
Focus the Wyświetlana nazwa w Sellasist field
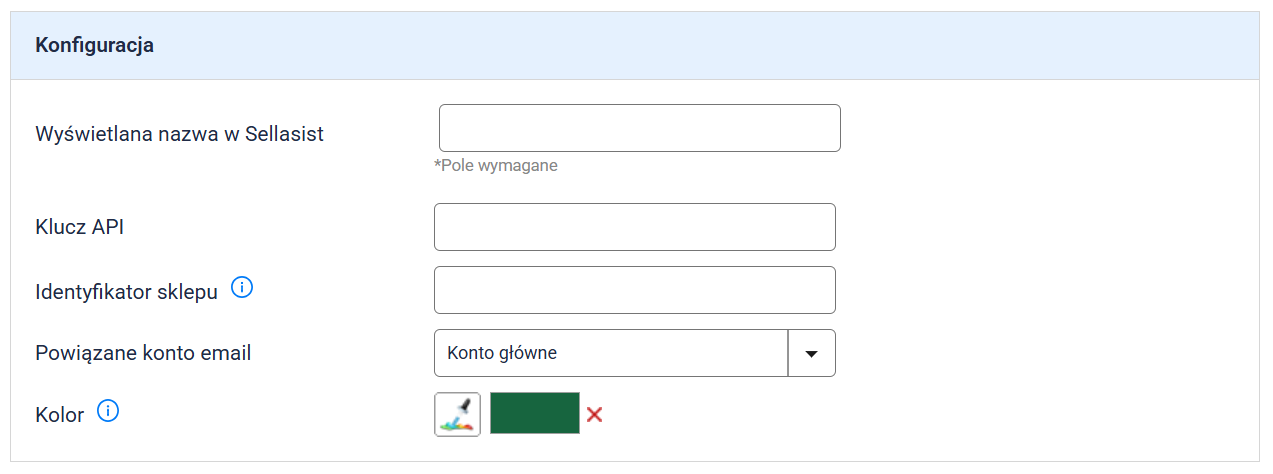639,128
